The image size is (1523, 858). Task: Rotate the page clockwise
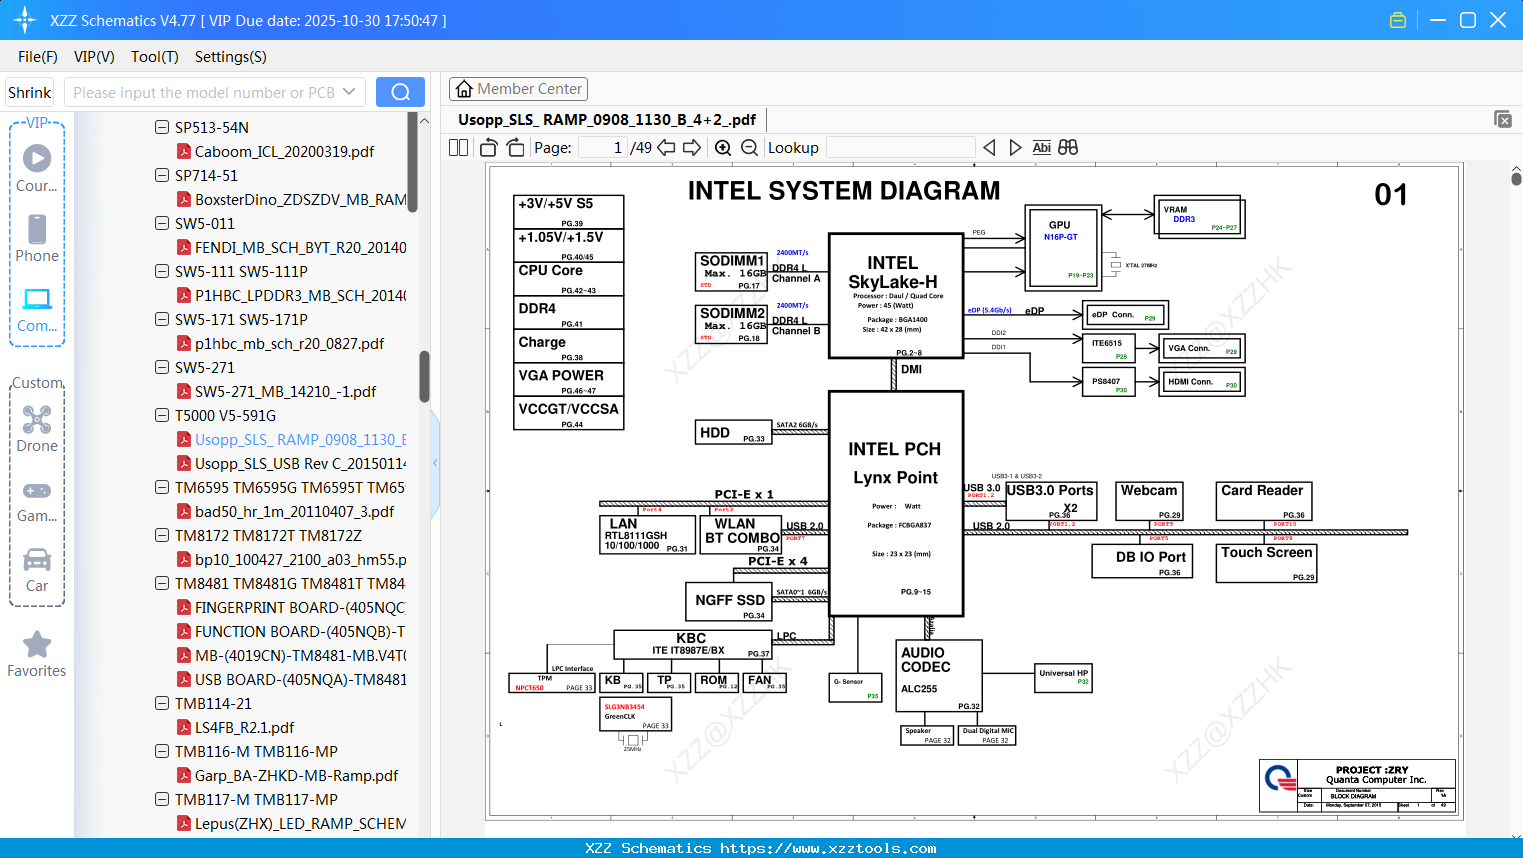tap(515, 148)
